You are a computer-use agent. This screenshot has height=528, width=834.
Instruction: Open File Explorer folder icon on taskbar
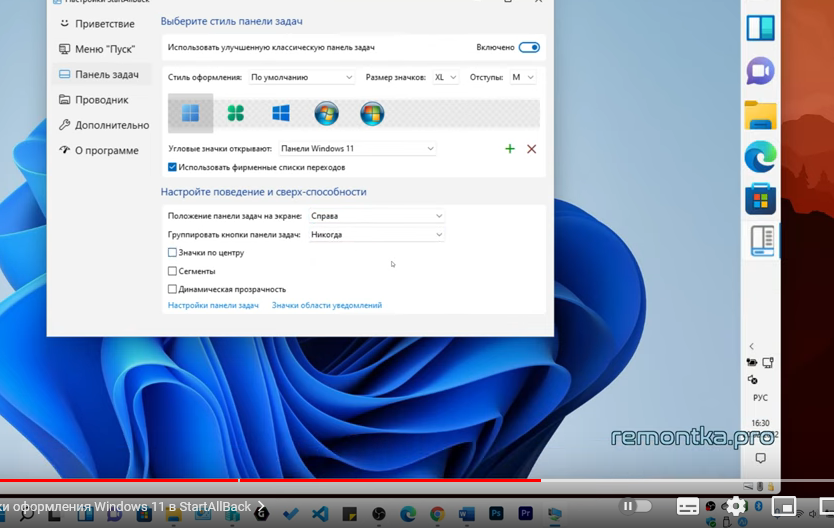(x=760, y=115)
